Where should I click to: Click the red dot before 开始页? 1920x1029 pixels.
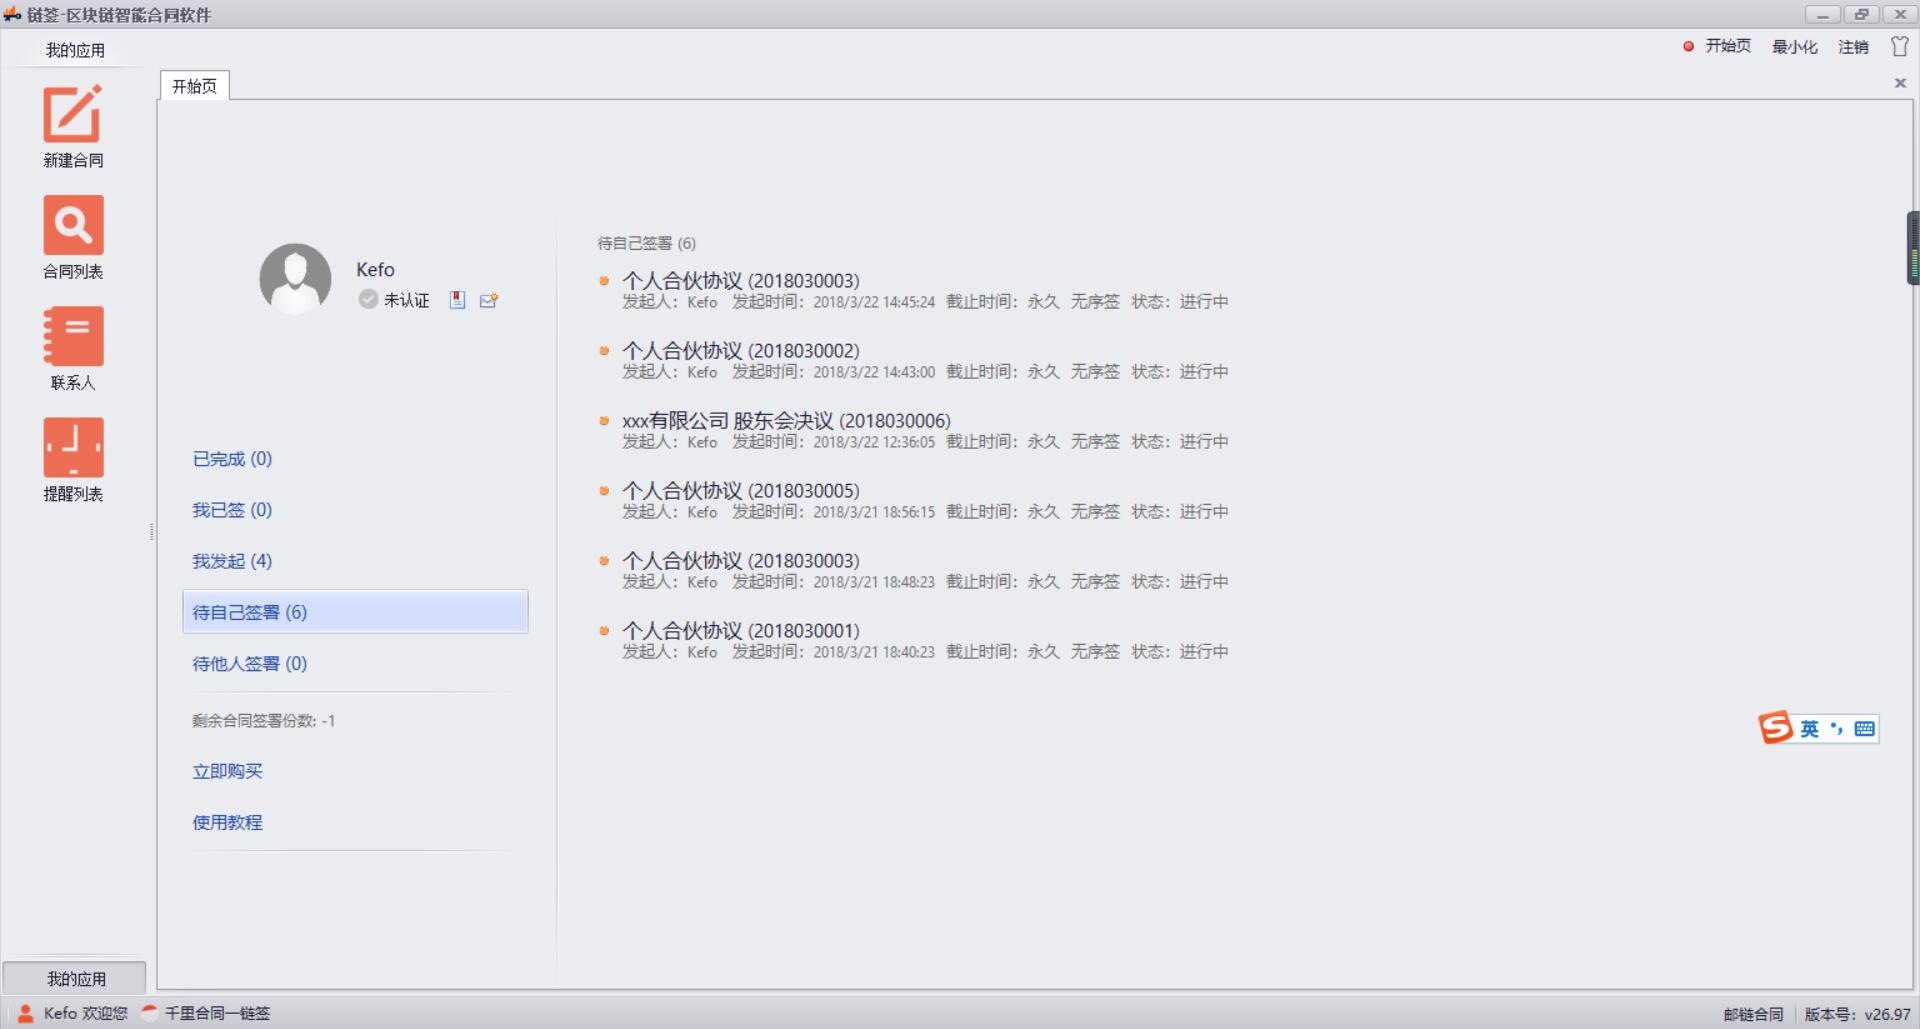click(1689, 46)
